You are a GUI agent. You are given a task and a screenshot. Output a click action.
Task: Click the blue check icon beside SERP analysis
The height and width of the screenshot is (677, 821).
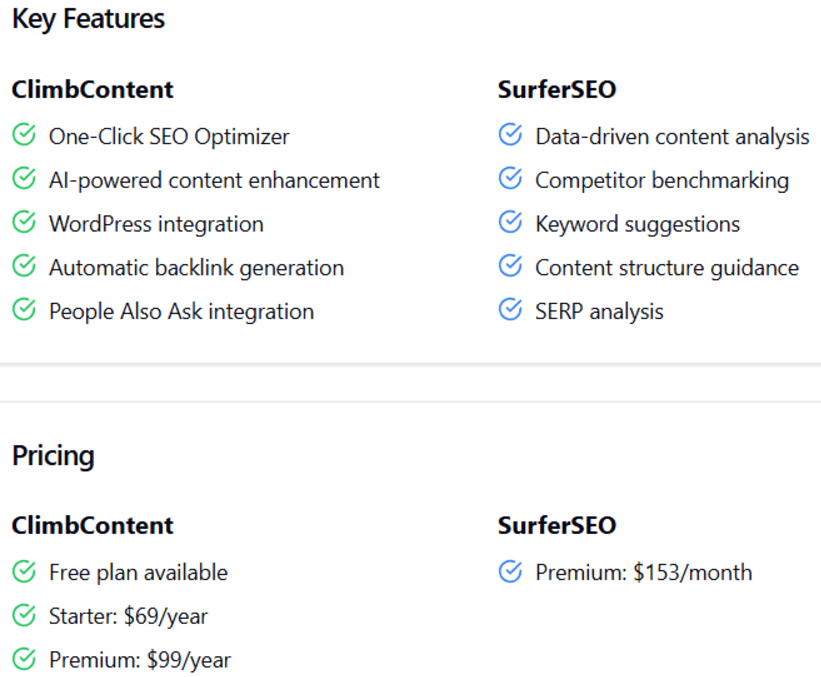click(x=511, y=310)
